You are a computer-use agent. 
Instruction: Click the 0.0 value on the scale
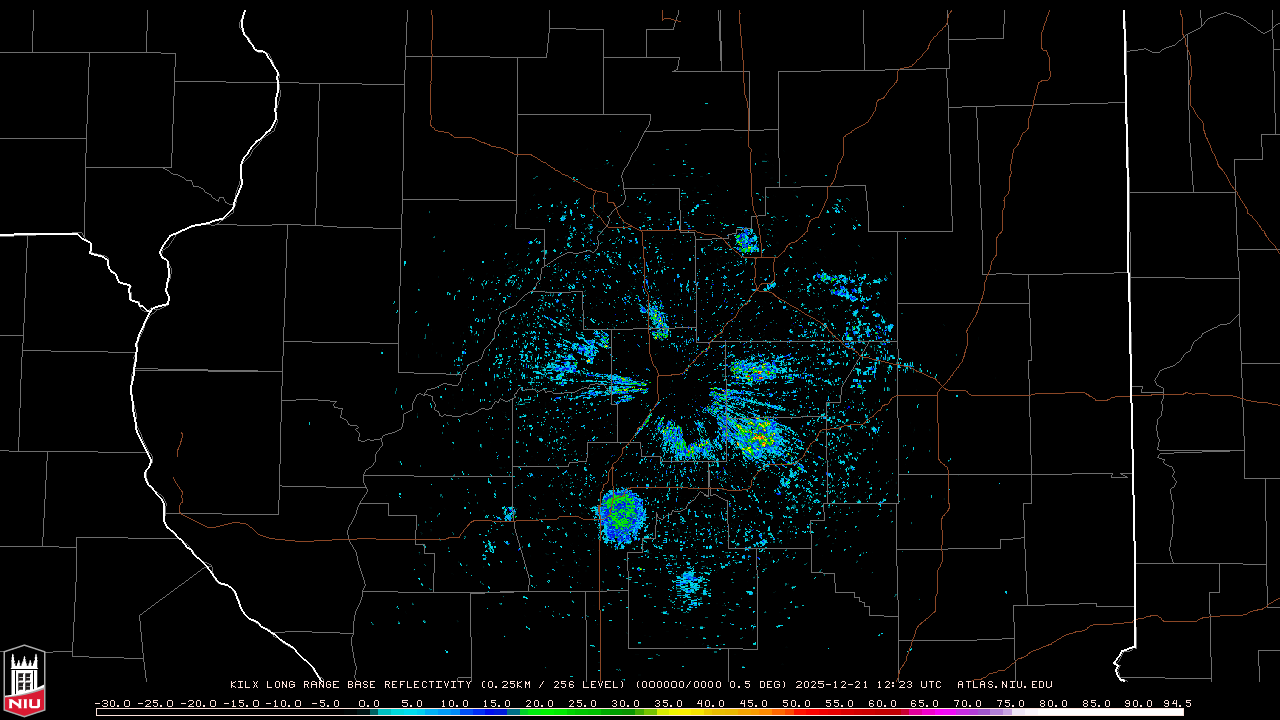coord(369,703)
